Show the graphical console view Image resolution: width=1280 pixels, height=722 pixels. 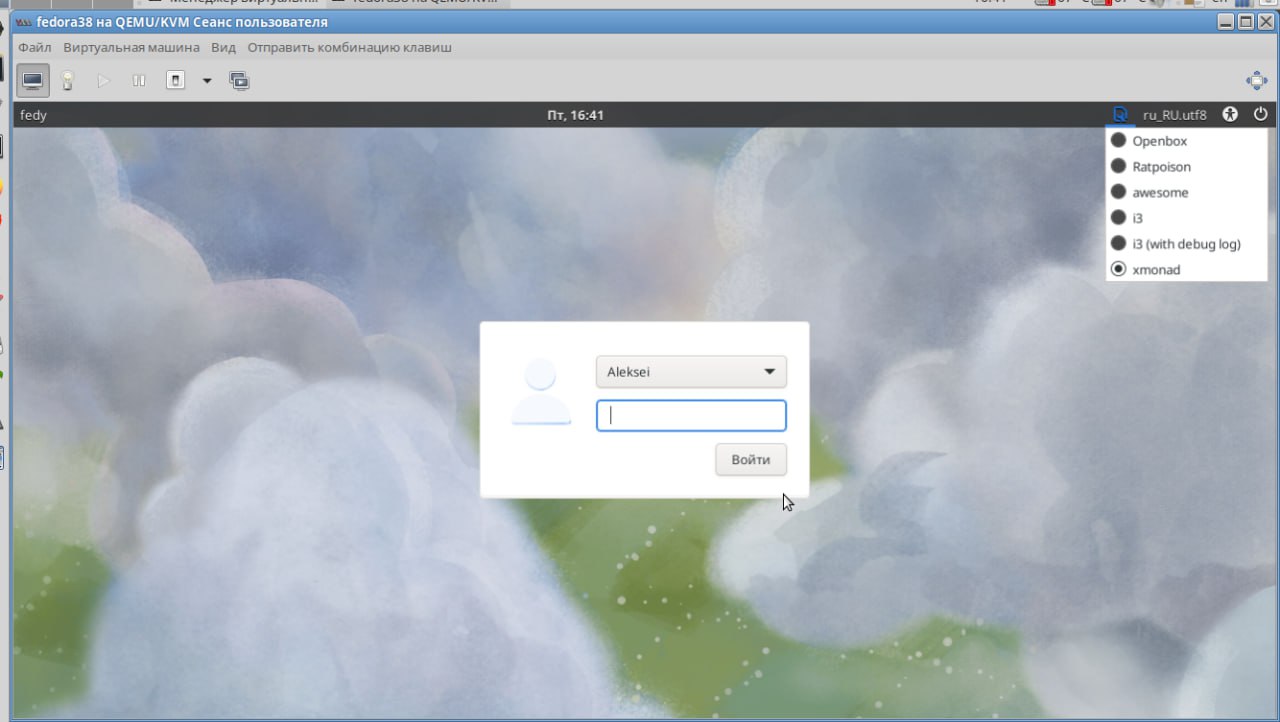pos(33,80)
